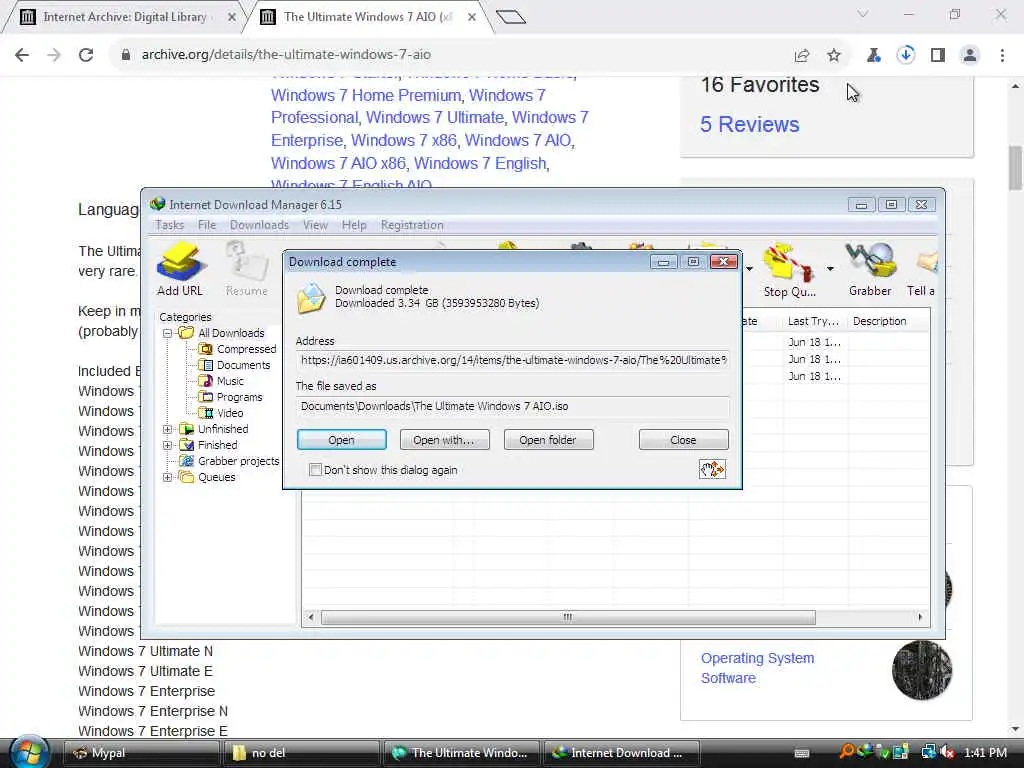The width and height of the screenshot is (1024, 768).
Task: Bookmark this page with the star icon
Action: click(x=834, y=56)
